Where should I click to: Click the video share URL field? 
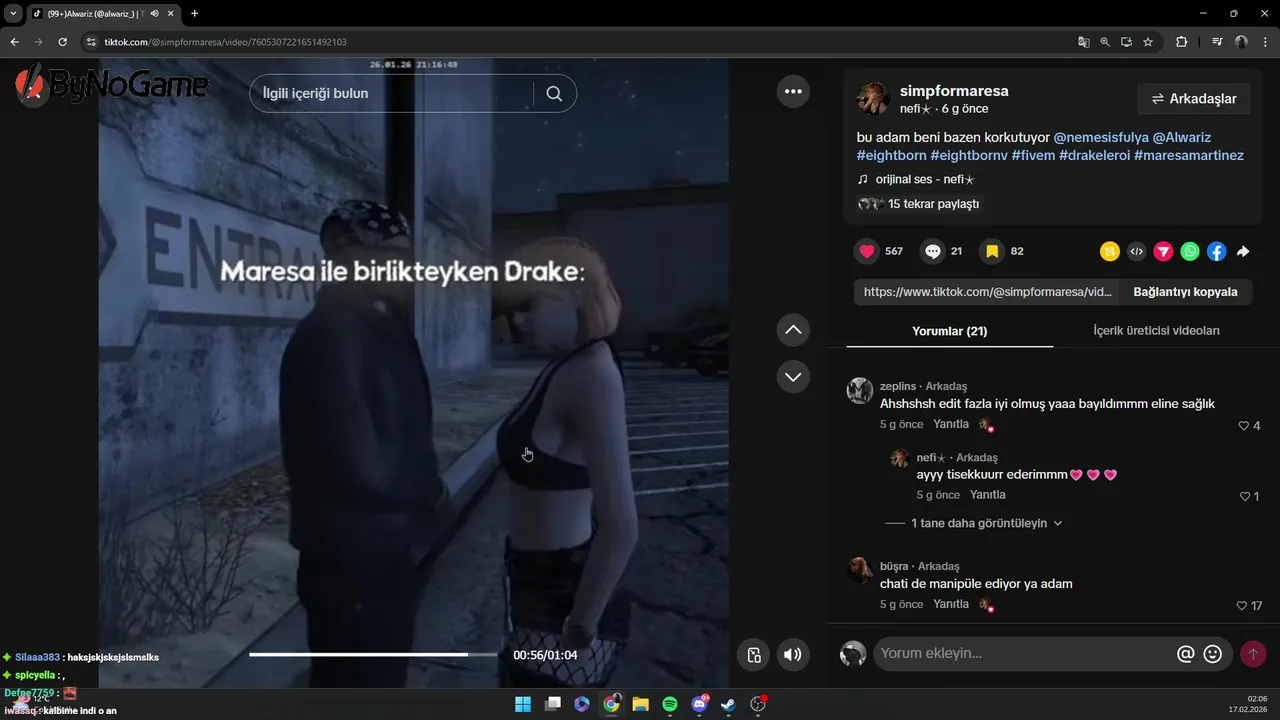click(988, 292)
